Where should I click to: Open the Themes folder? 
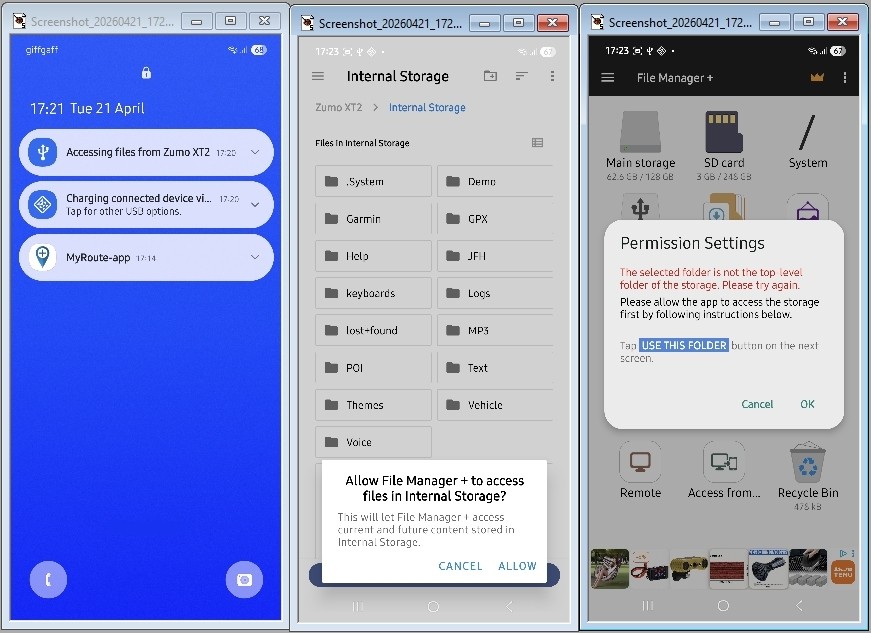pyautogui.click(x=373, y=404)
